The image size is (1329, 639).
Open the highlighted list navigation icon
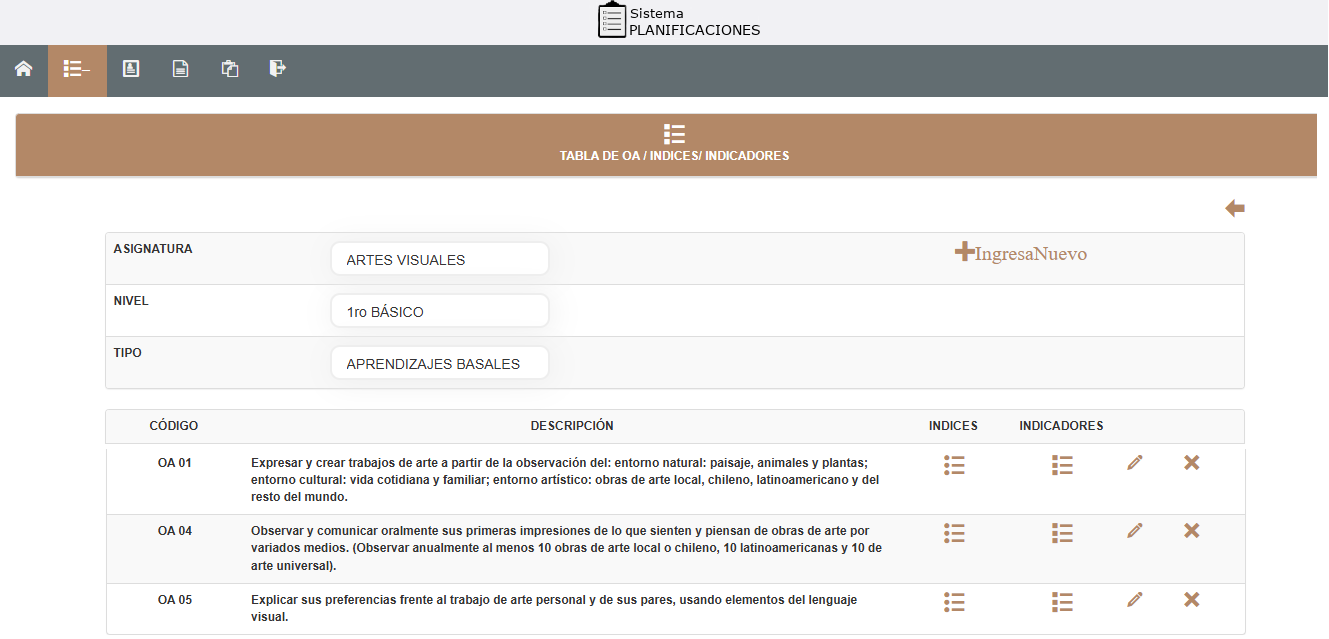pos(77,70)
